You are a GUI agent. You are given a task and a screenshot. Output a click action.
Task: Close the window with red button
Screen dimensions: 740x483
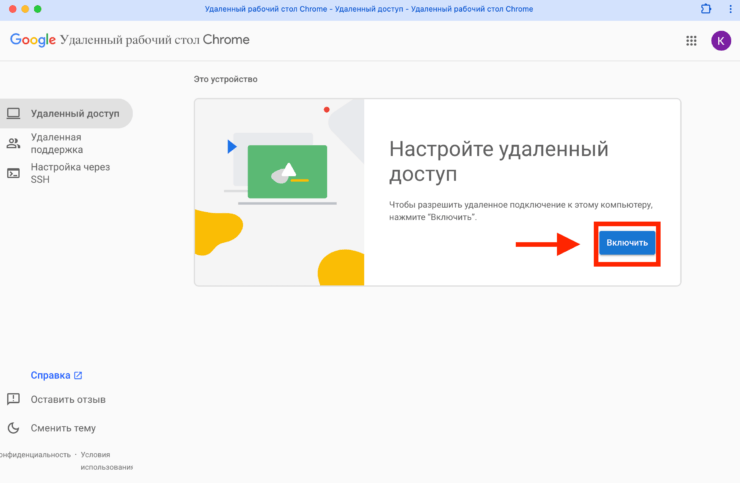(x=13, y=9)
